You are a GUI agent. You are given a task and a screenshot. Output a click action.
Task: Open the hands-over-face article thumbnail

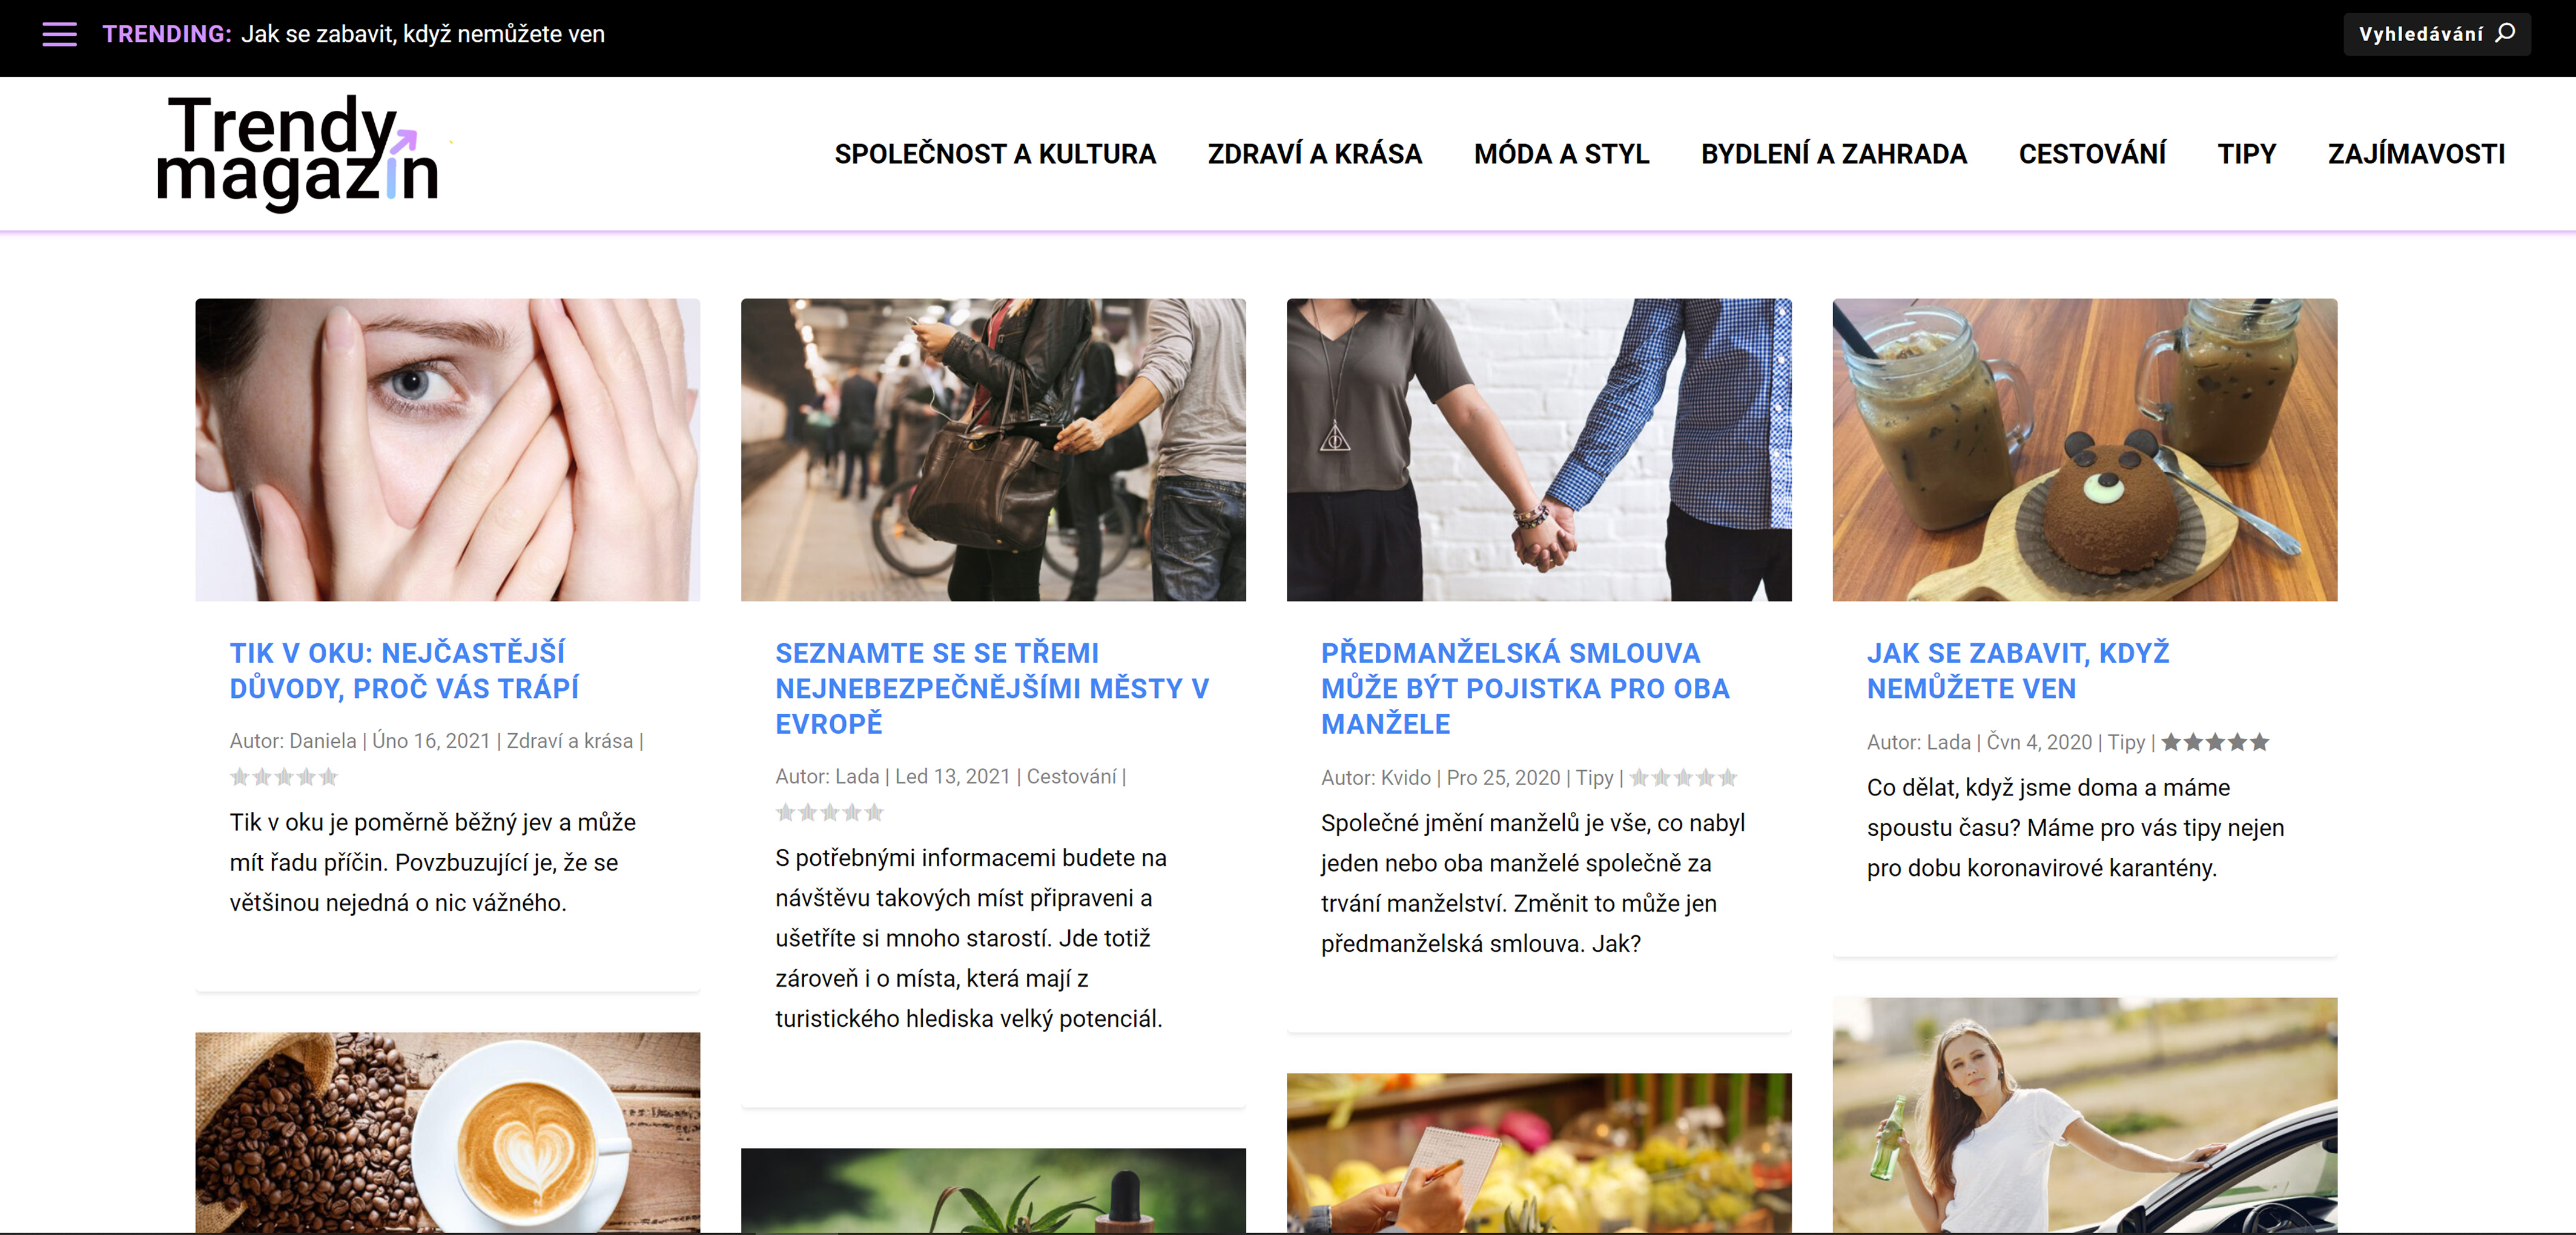tap(447, 449)
